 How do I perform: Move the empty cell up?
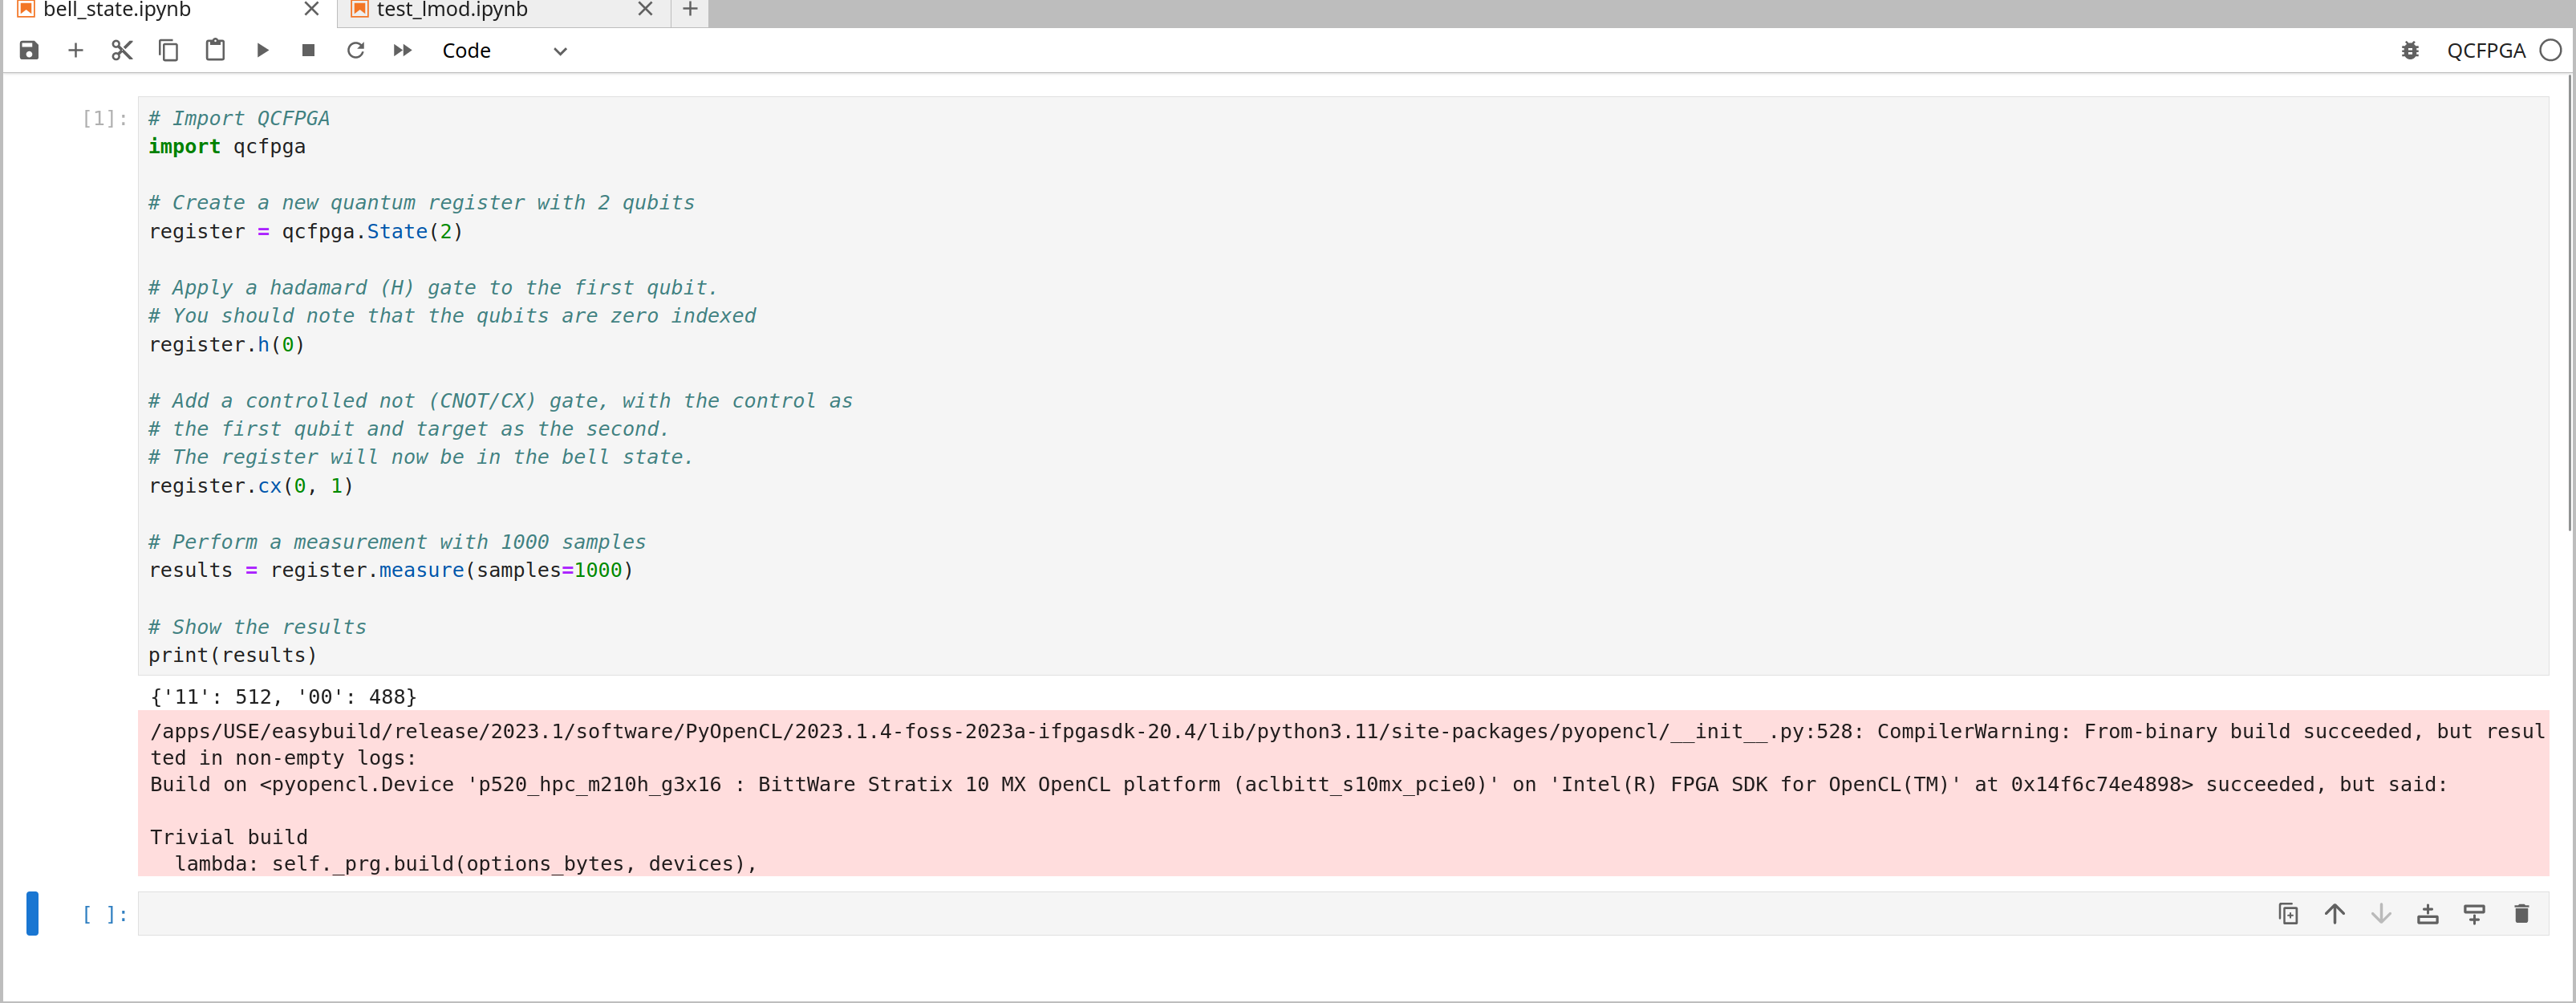tap(2335, 913)
